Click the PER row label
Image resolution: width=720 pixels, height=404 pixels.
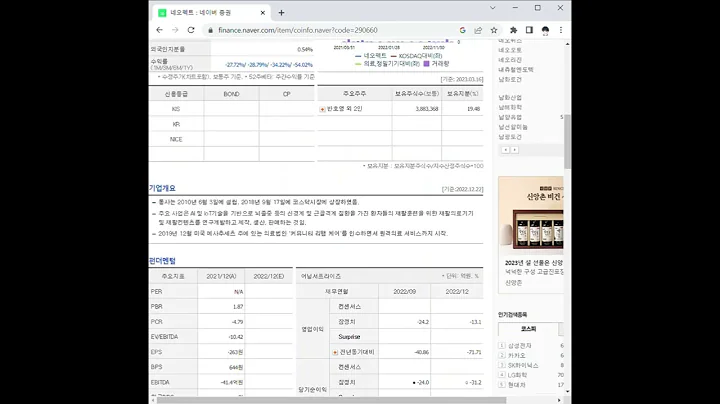(x=156, y=292)
